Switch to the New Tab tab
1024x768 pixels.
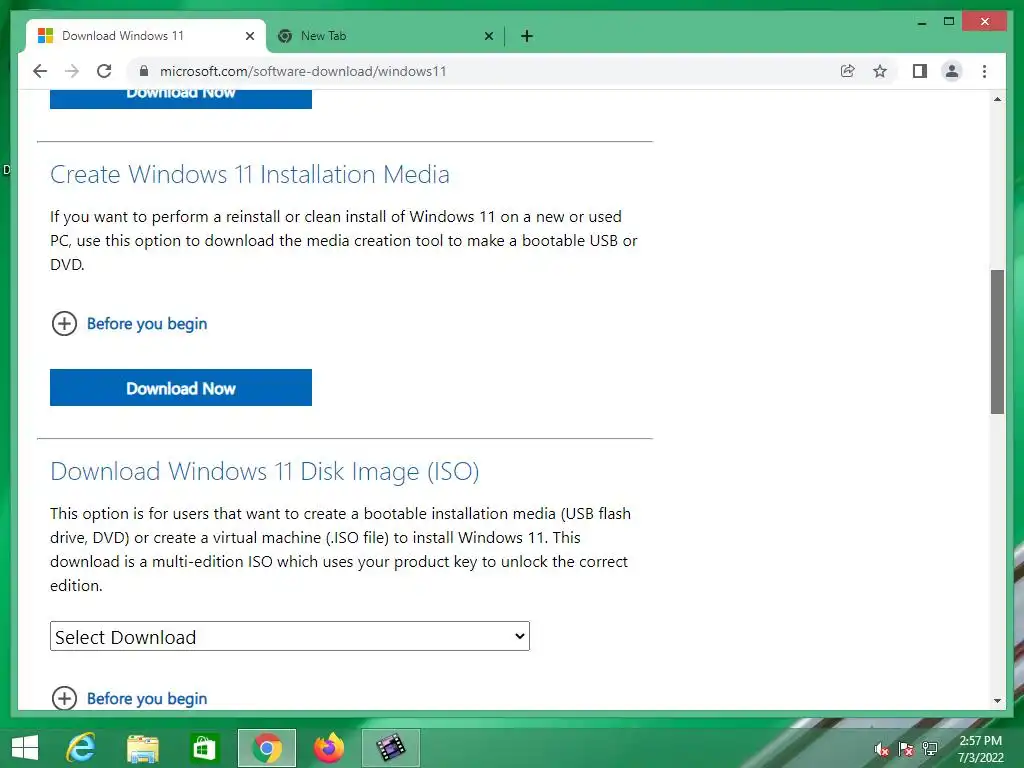[385, 36]
